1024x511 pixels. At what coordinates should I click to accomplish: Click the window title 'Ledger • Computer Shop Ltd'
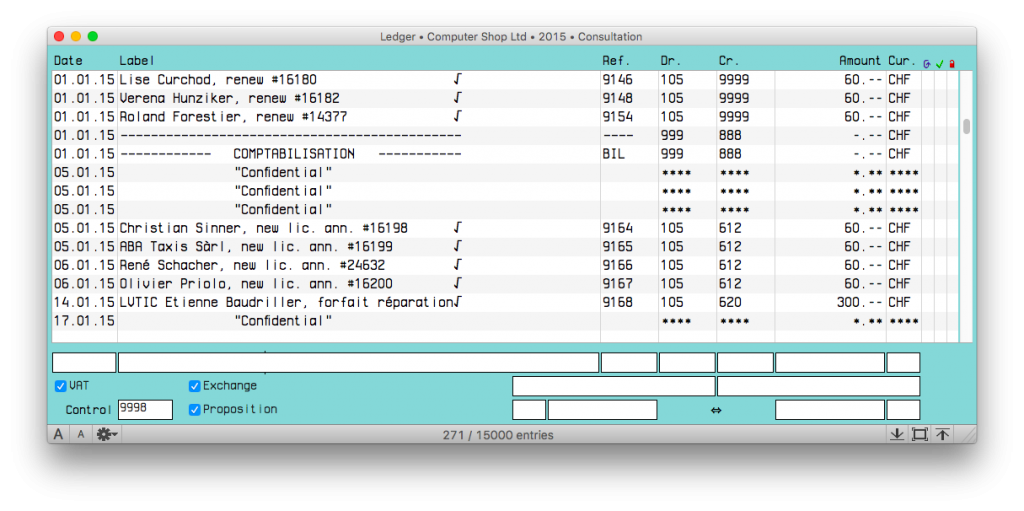tap(453, 37)
